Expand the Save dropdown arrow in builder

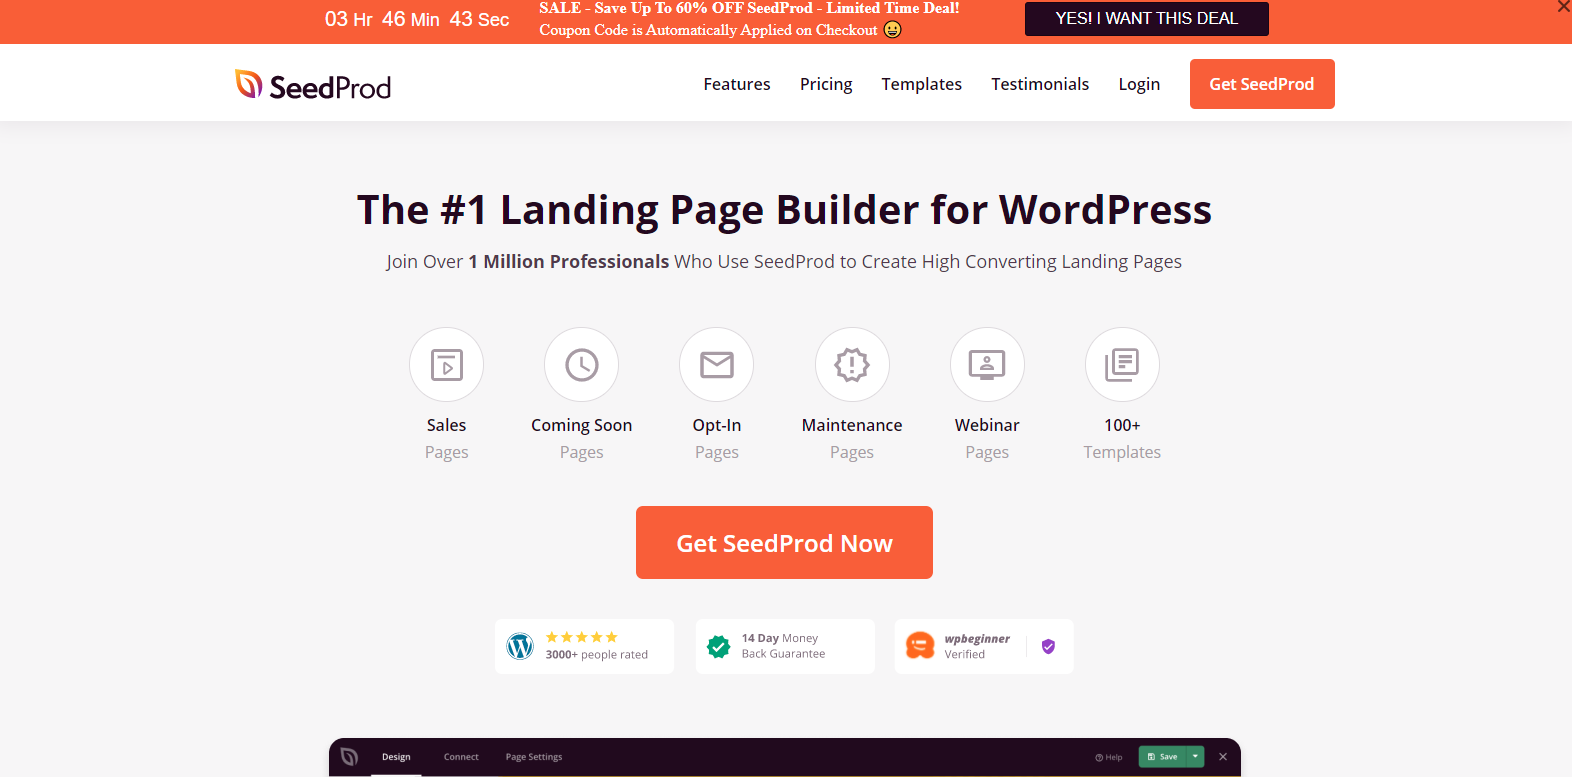click(1195, 757)
